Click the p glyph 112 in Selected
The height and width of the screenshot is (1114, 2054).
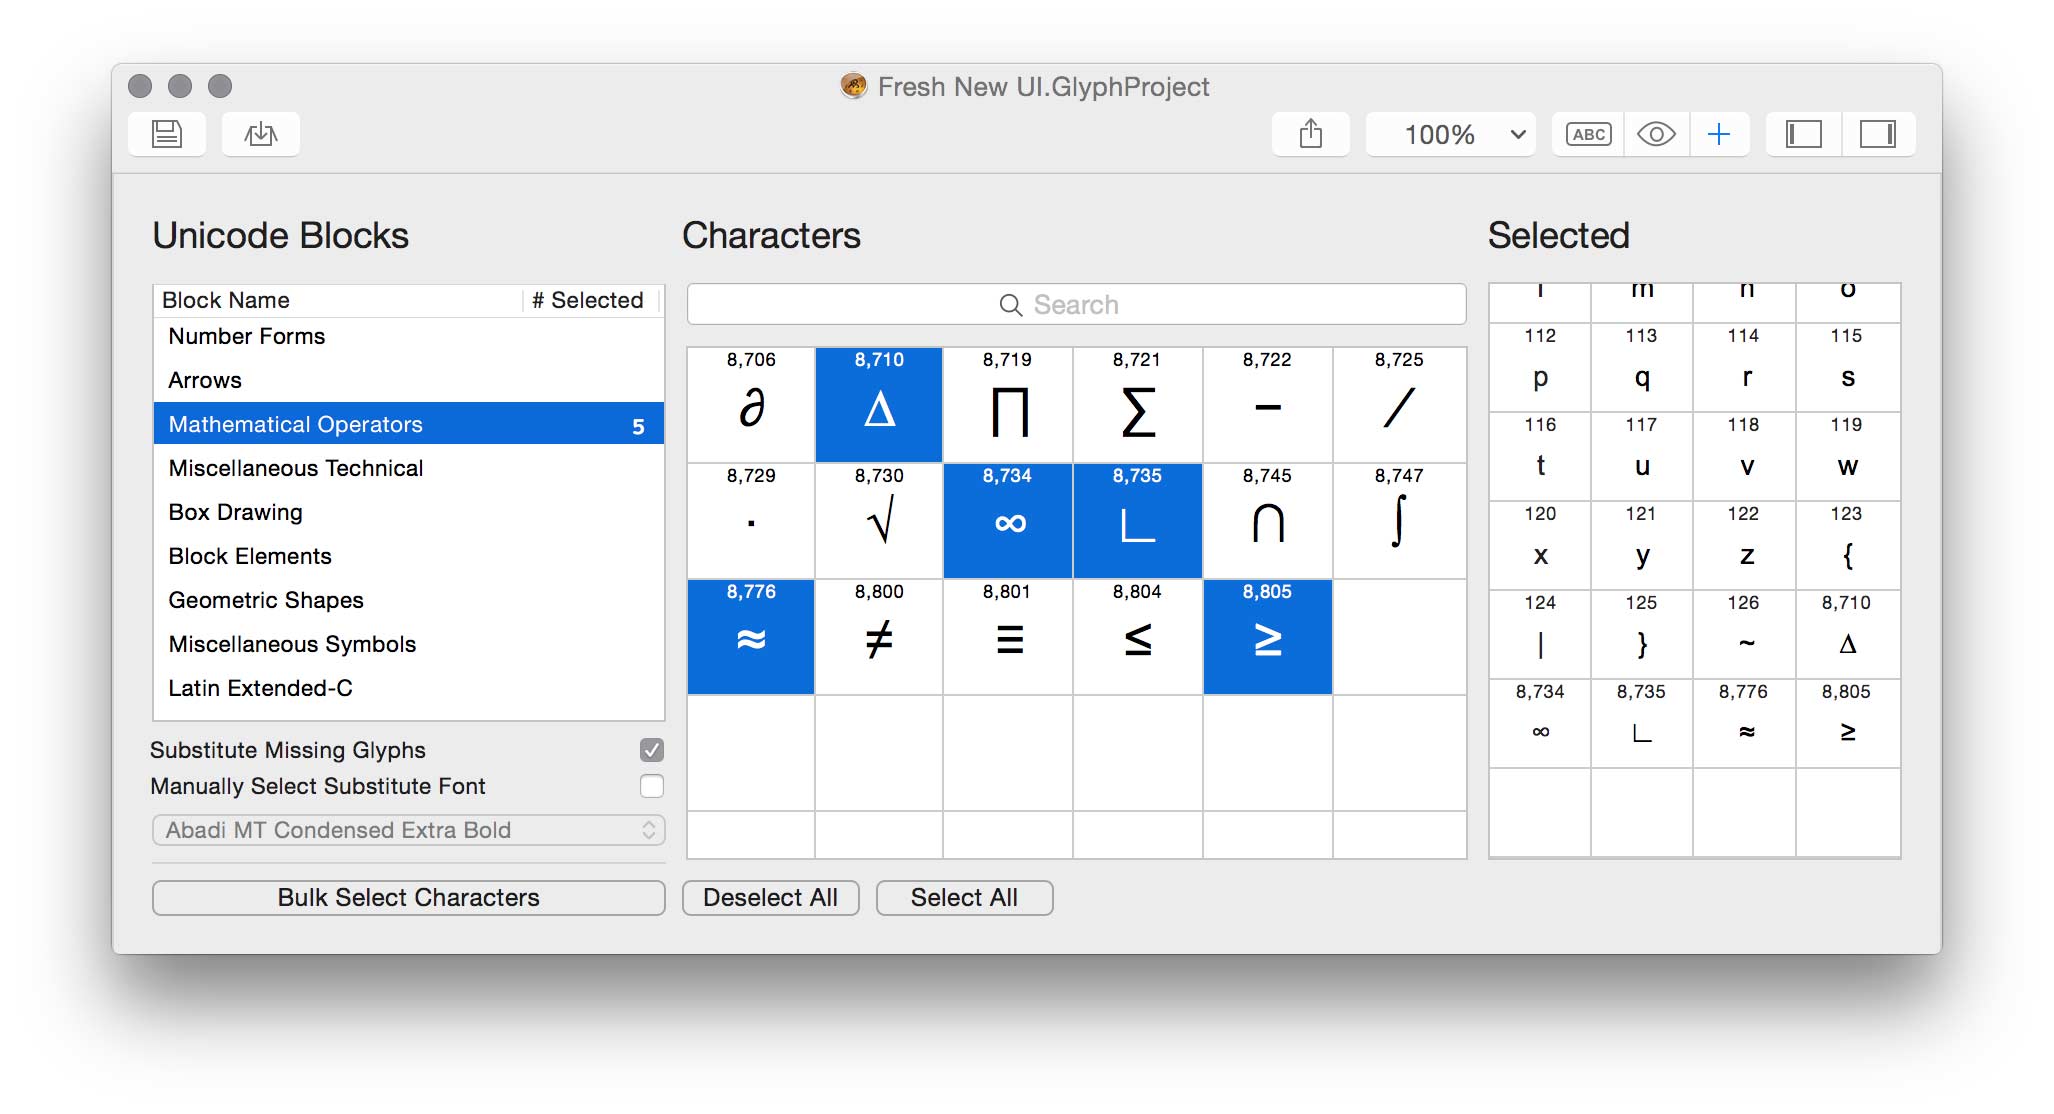[x=1540, y=367]
